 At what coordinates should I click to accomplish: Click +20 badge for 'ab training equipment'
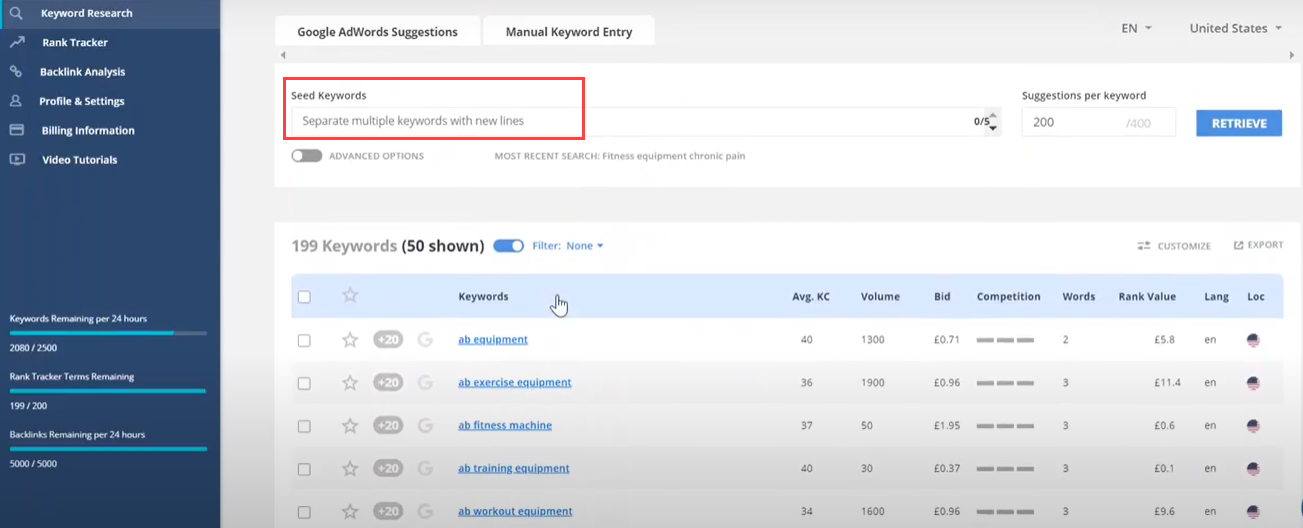click(388, 469)
